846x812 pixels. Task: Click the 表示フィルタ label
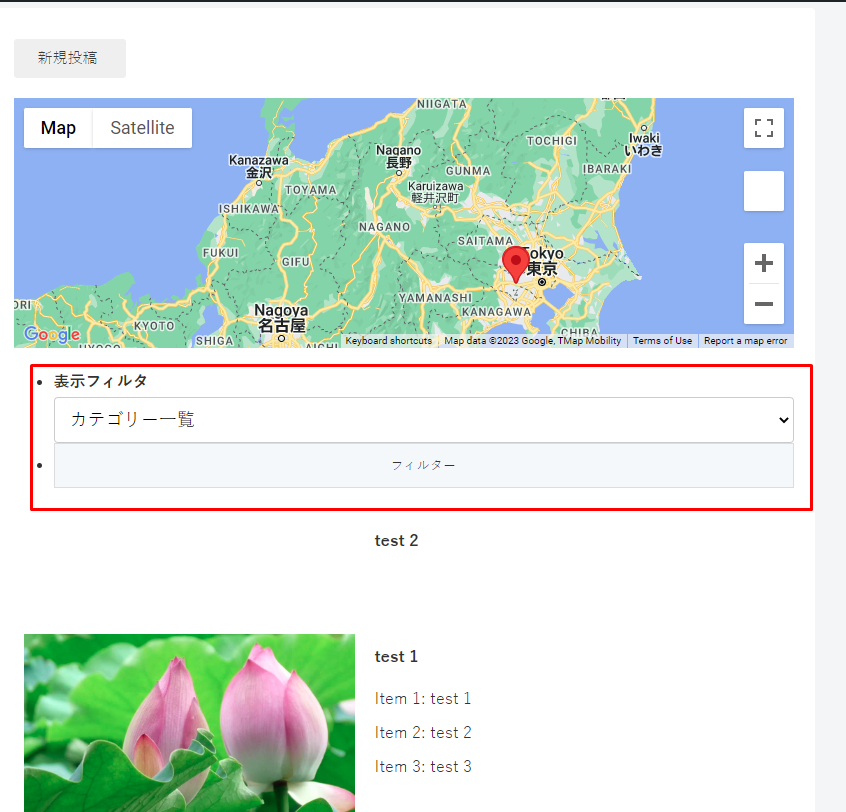(x=100, y=381)
